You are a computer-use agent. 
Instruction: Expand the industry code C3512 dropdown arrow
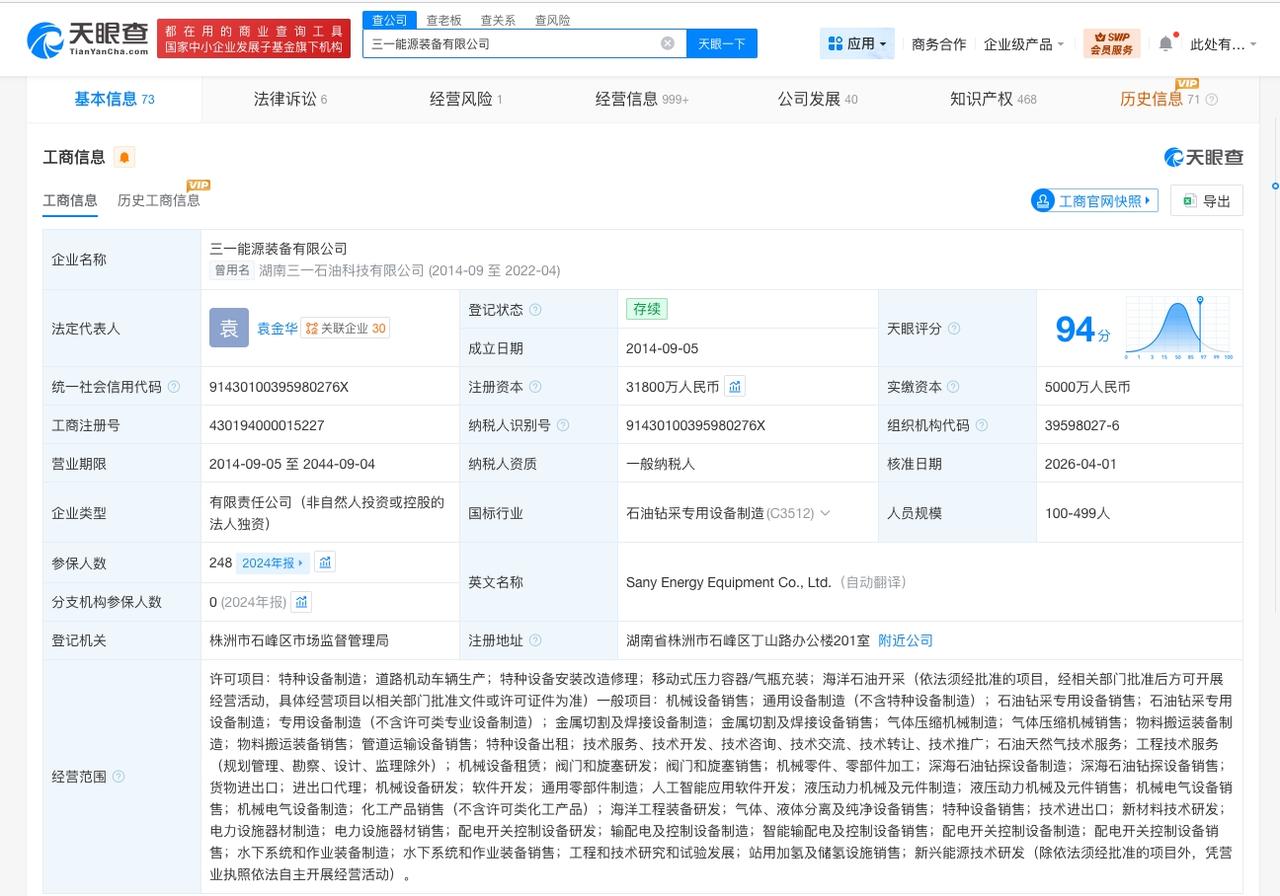824,513
